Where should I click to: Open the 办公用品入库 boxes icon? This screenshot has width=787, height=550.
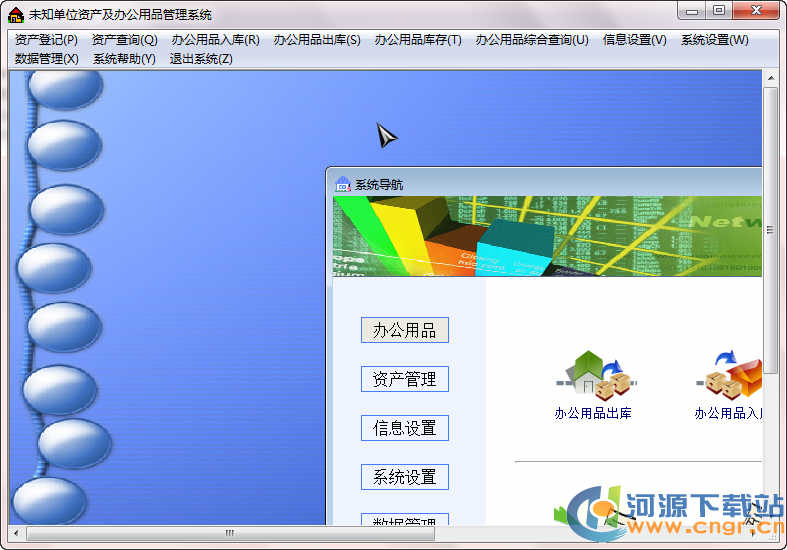tap(734, 375)
